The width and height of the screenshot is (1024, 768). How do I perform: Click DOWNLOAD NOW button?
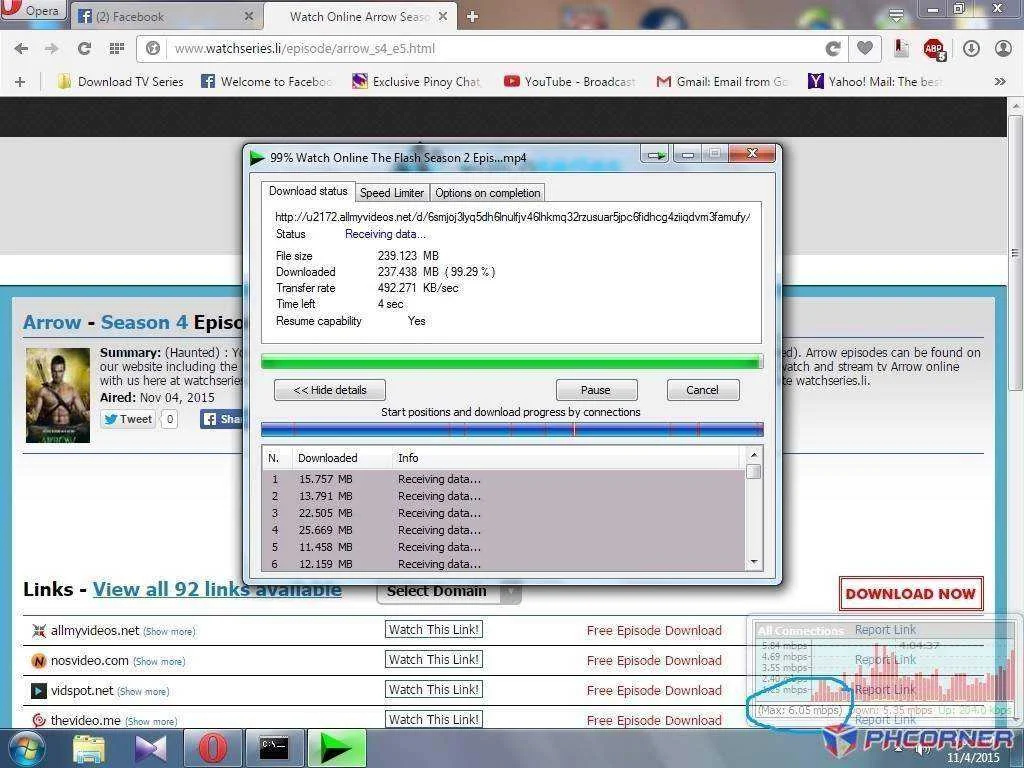(911, 594)
